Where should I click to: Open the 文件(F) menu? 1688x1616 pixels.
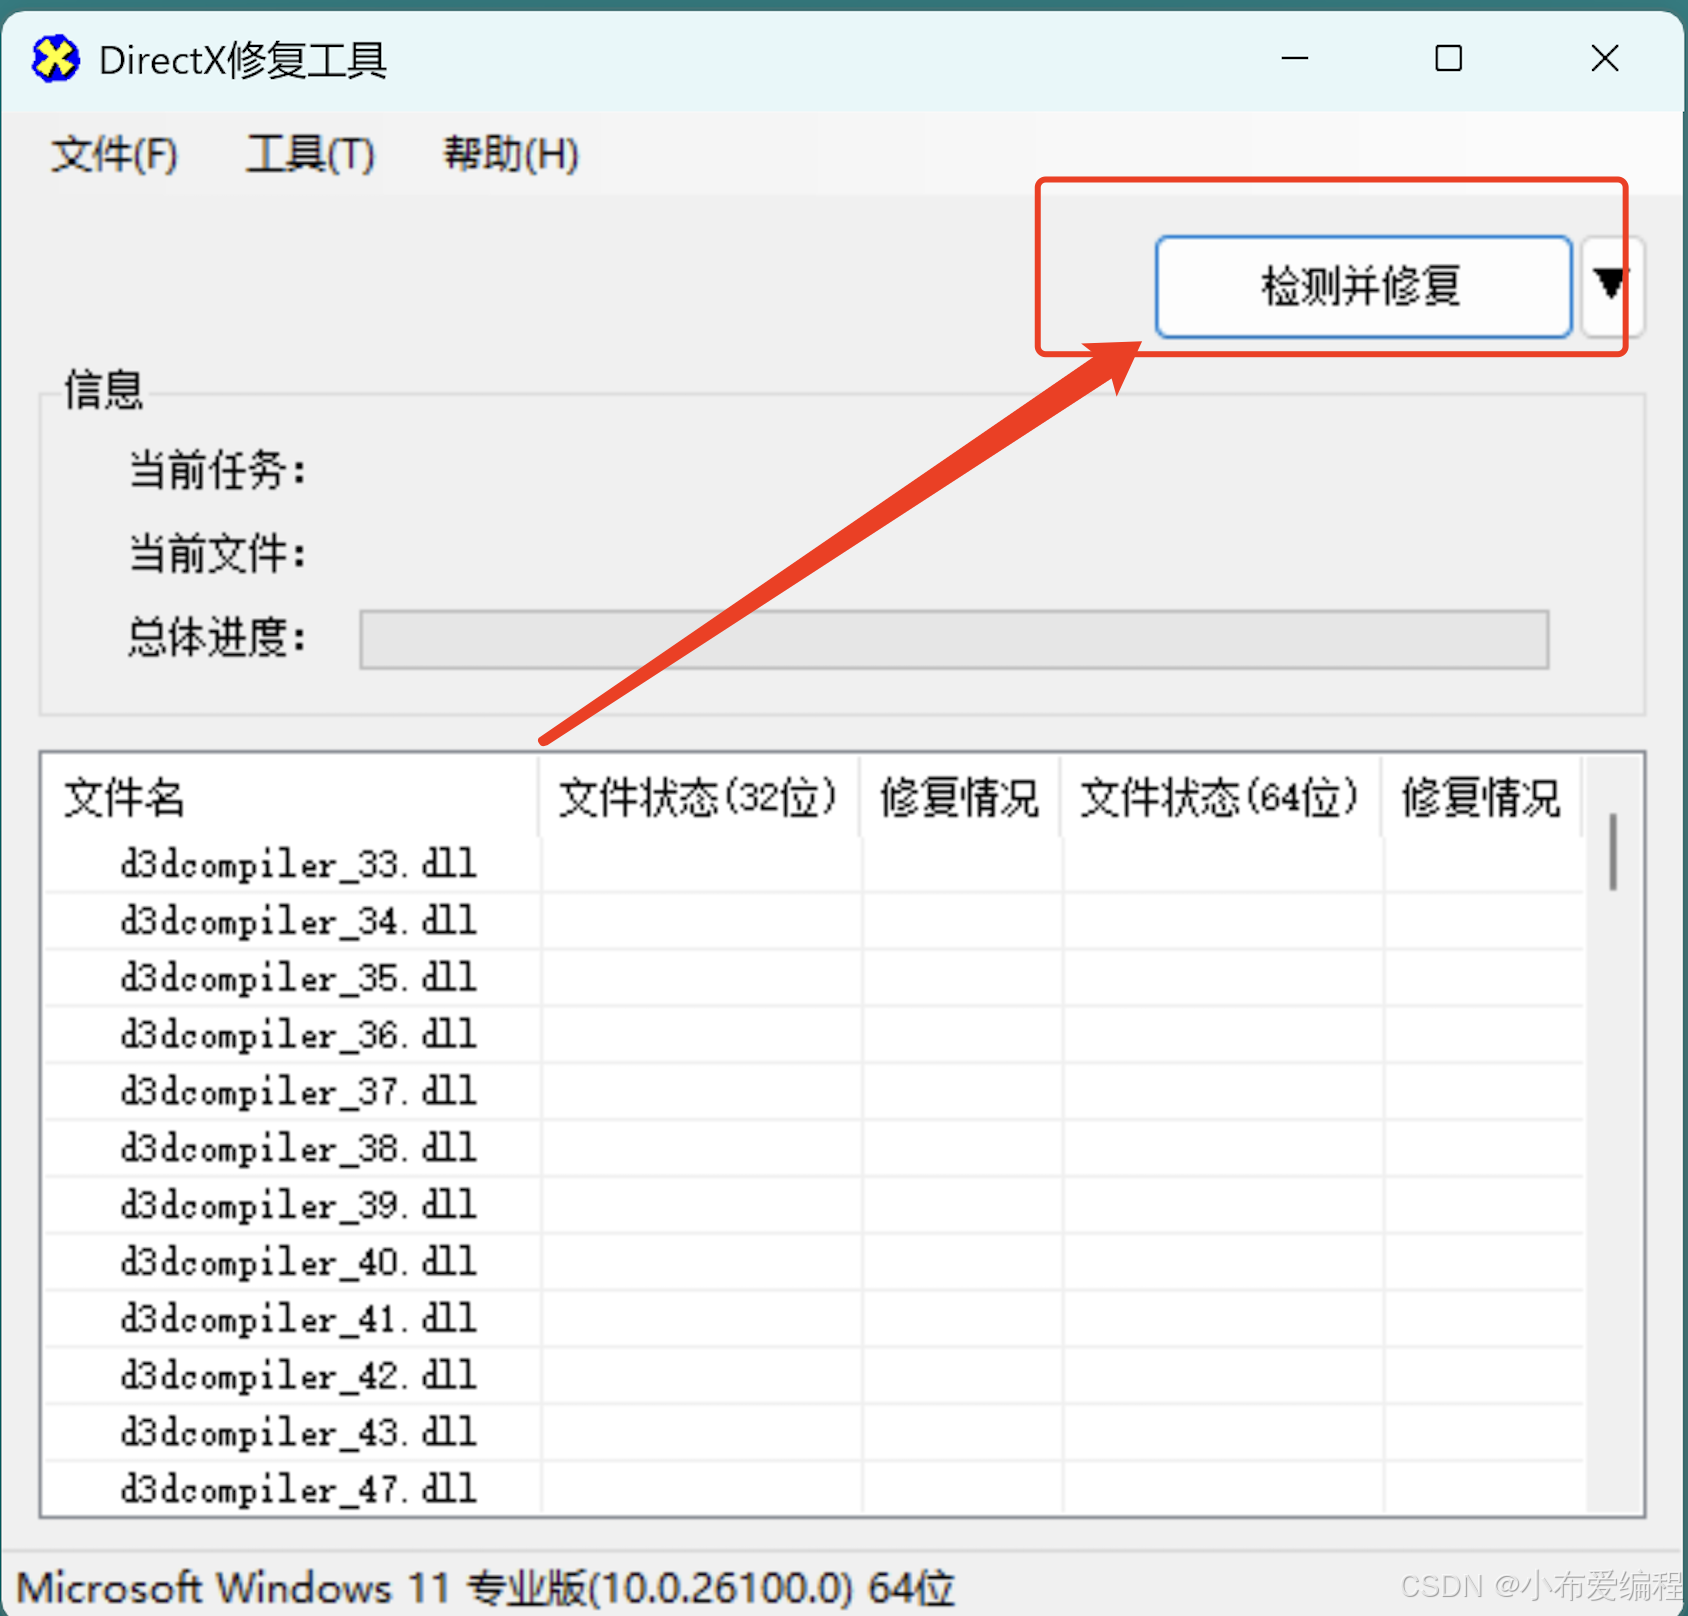click(x=114, y=154)
